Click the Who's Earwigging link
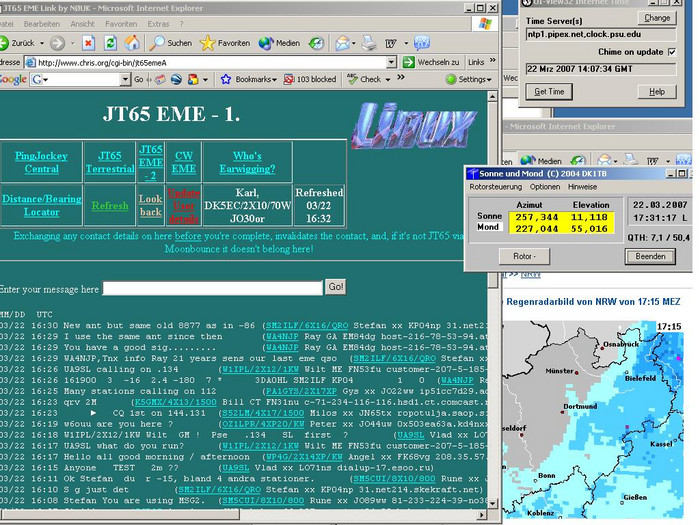The height and width of the screenshot is (525, 700). point(246,162)
